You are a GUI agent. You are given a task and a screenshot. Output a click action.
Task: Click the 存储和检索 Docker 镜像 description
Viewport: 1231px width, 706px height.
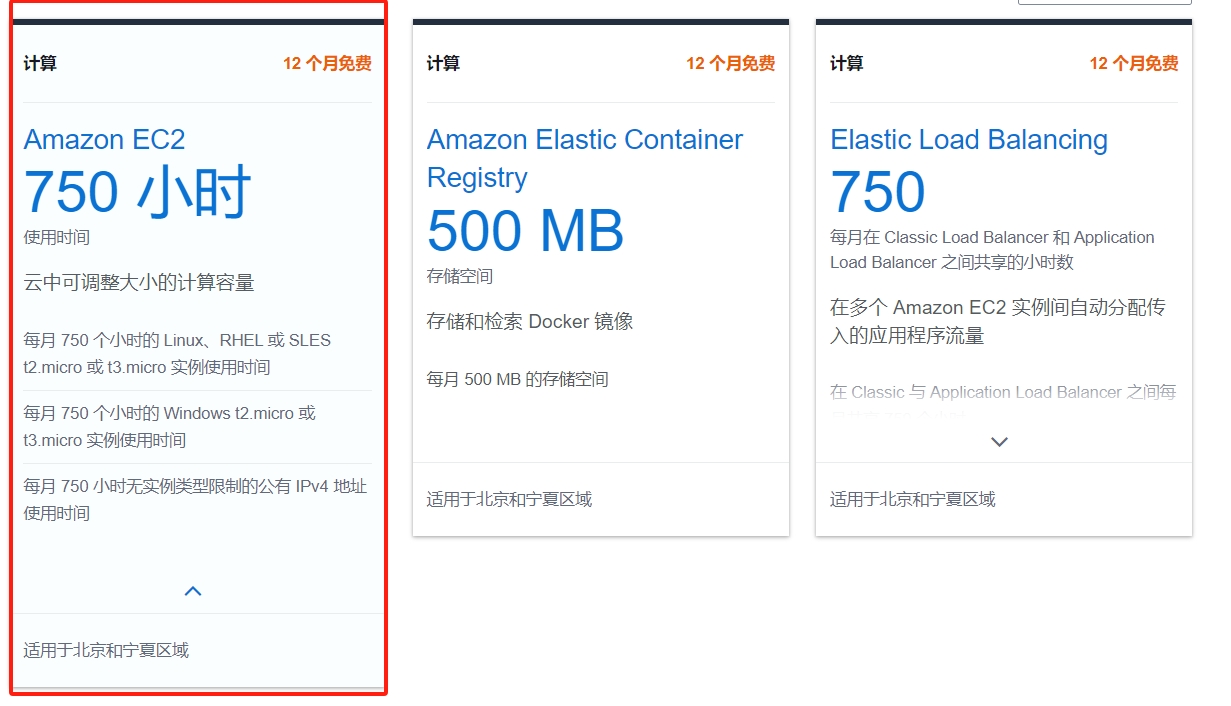(529, 322)
